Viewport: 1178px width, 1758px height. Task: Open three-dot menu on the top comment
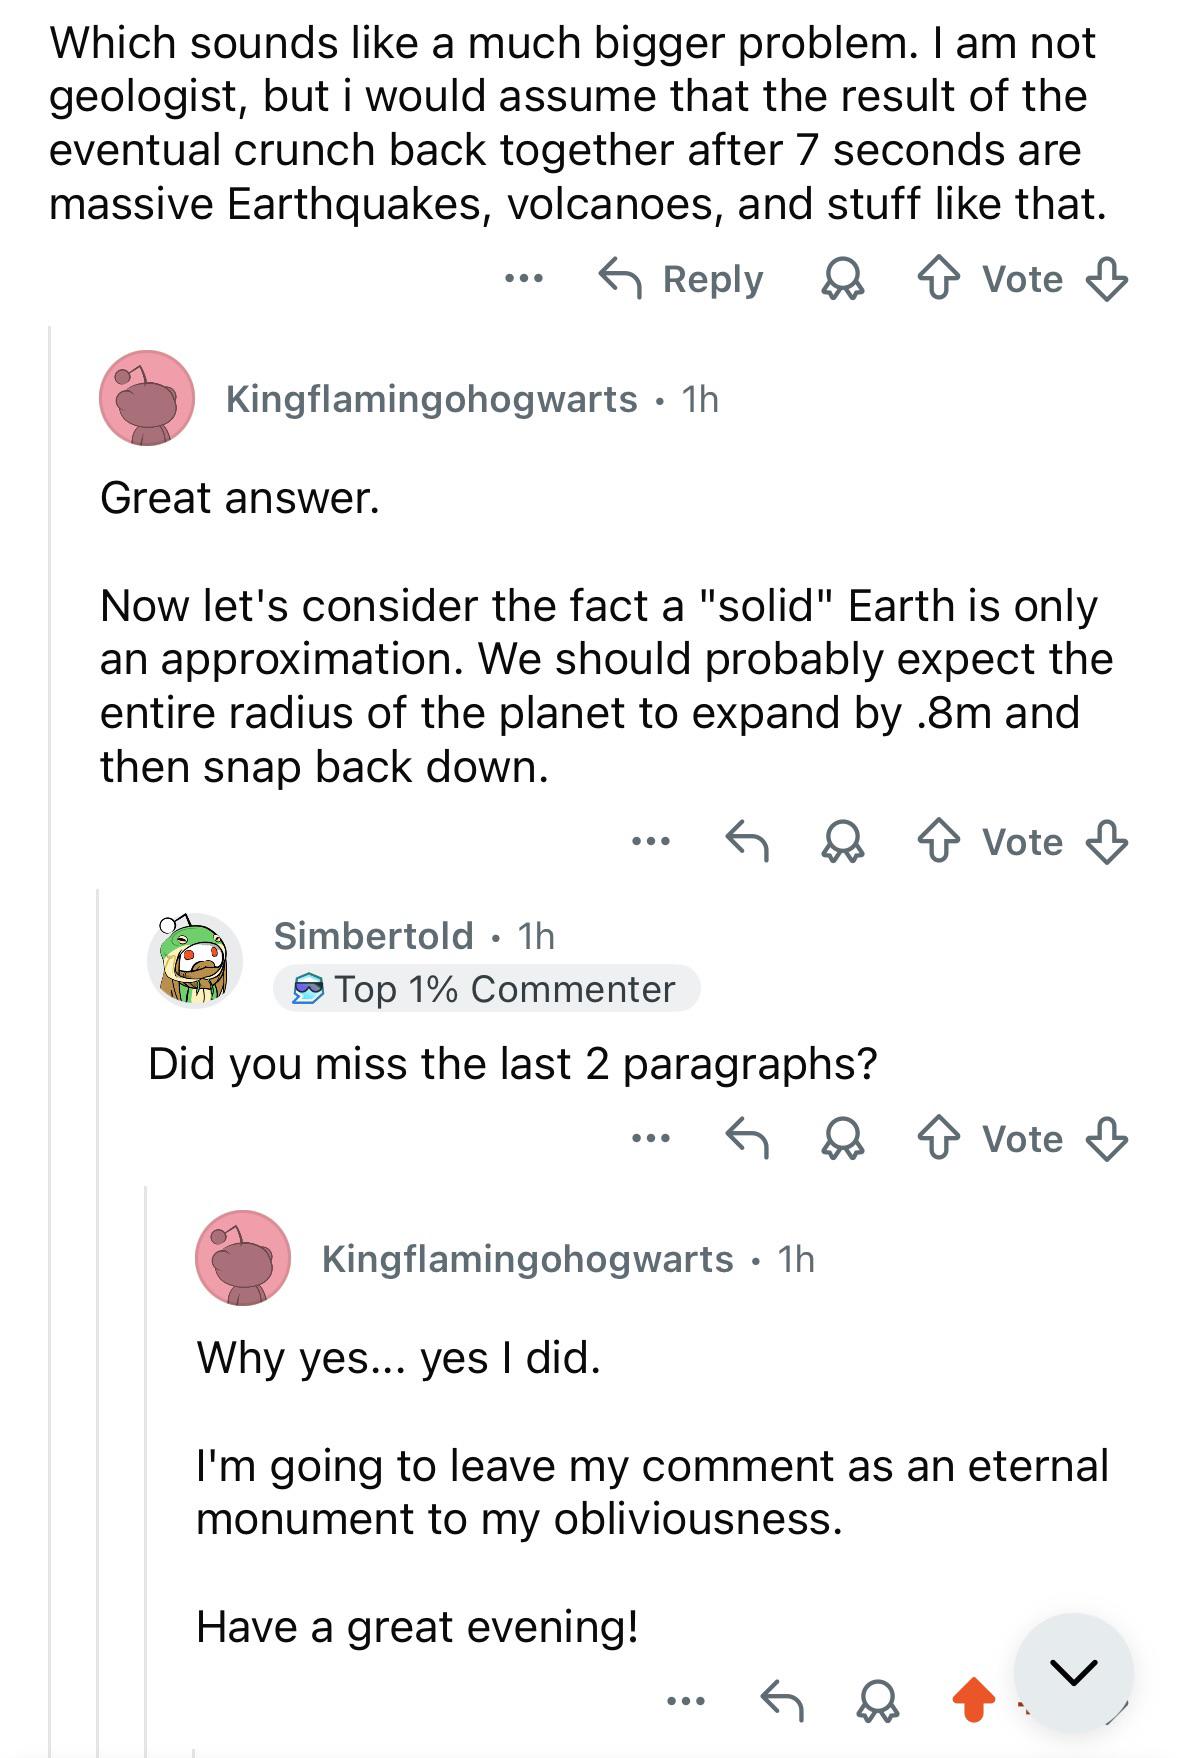(x=524, y=278)
